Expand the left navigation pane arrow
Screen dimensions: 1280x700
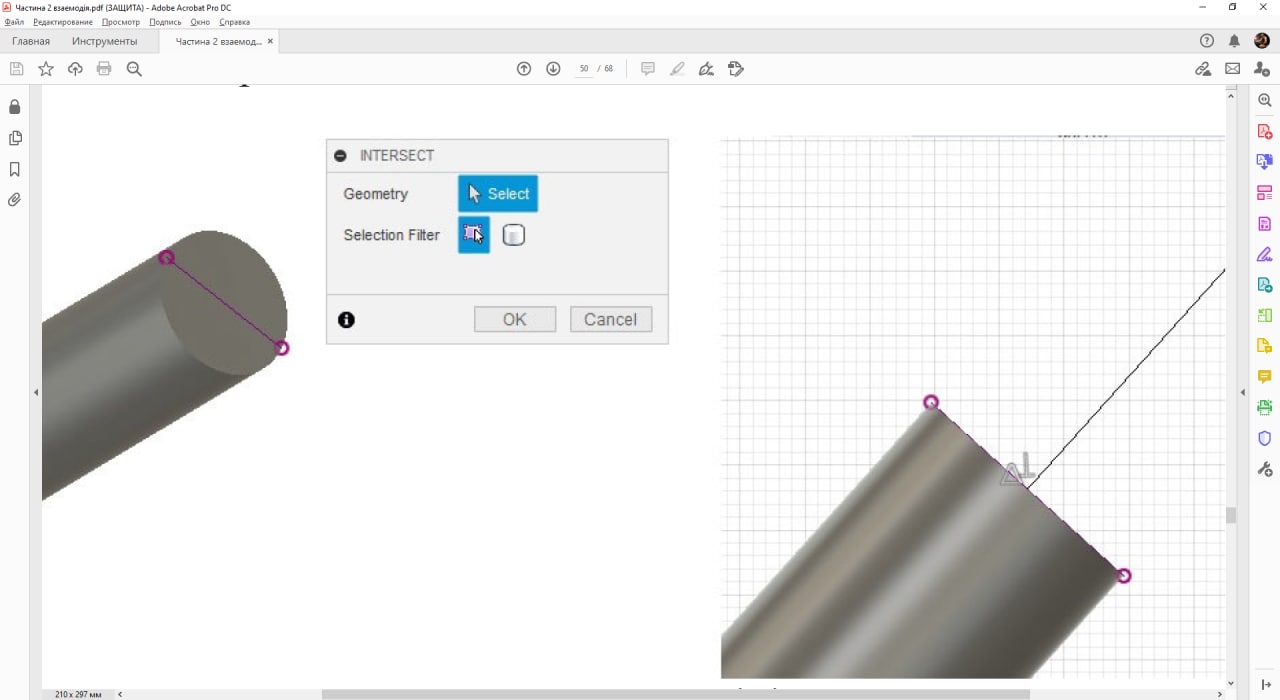36,392
